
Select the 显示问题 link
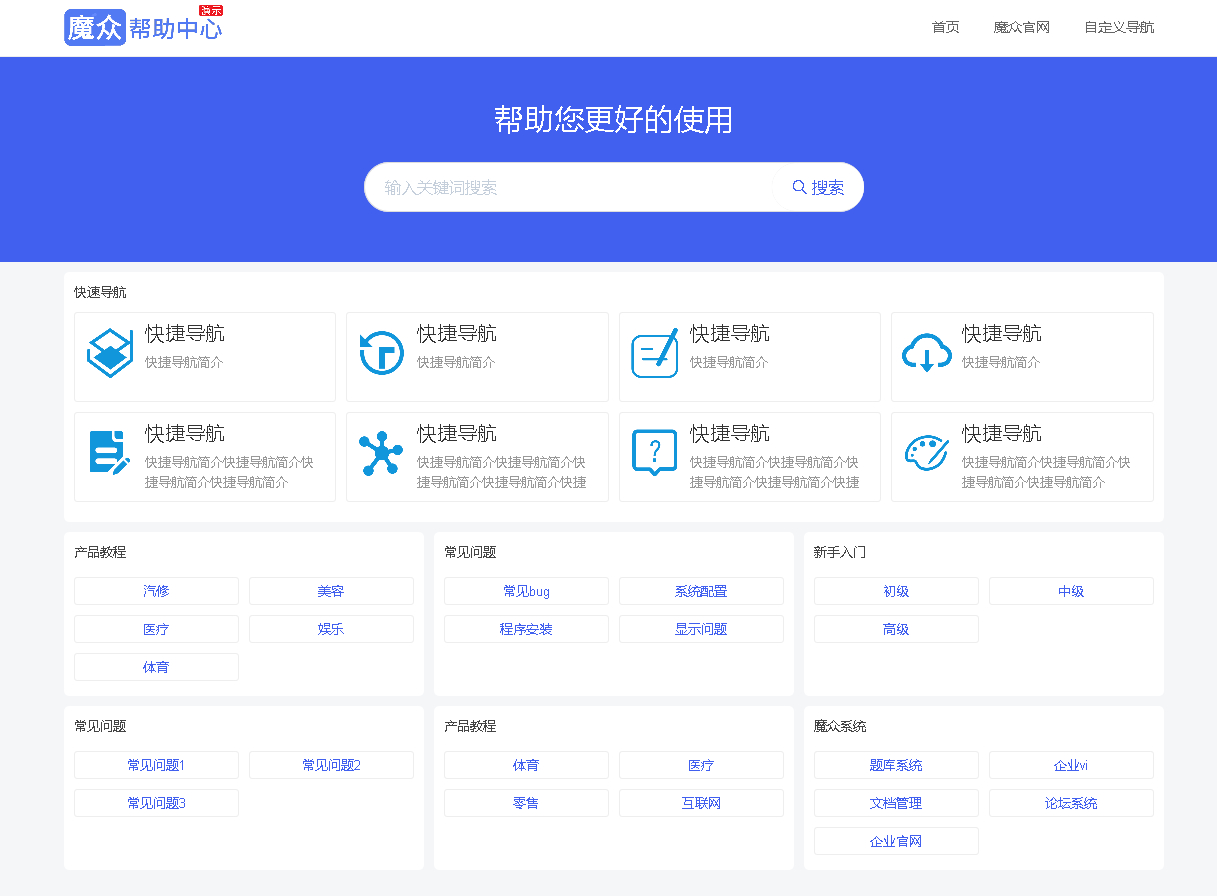point(701,629)
